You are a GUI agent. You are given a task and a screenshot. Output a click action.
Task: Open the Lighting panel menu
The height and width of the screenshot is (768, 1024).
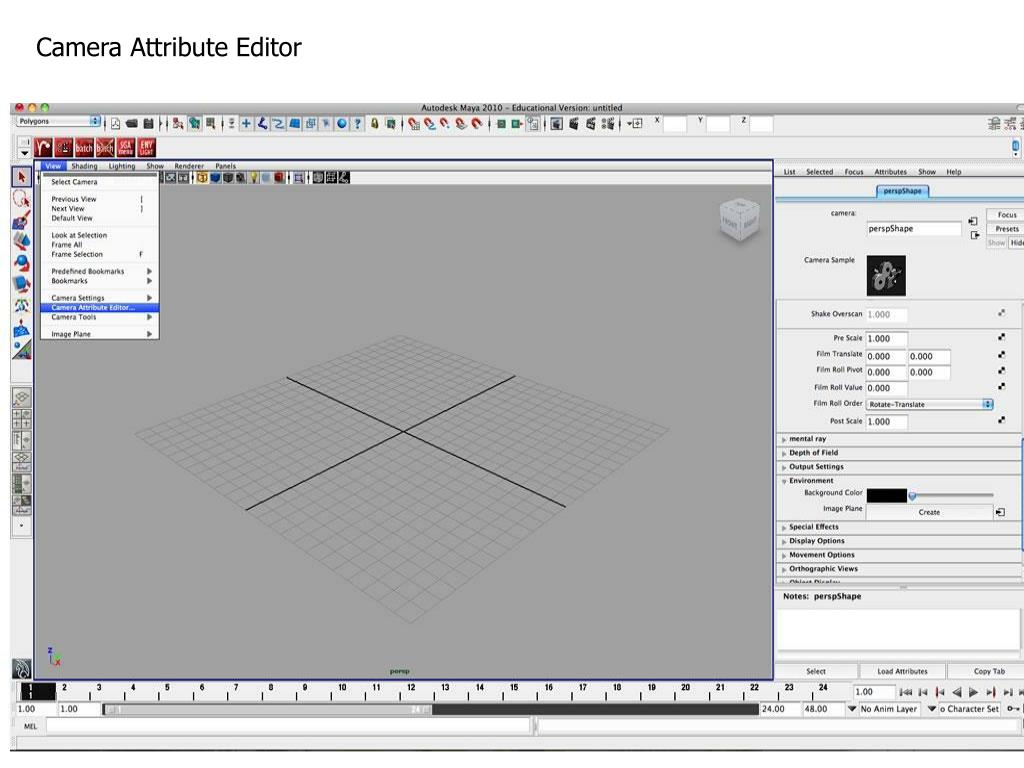click(121, 166)
